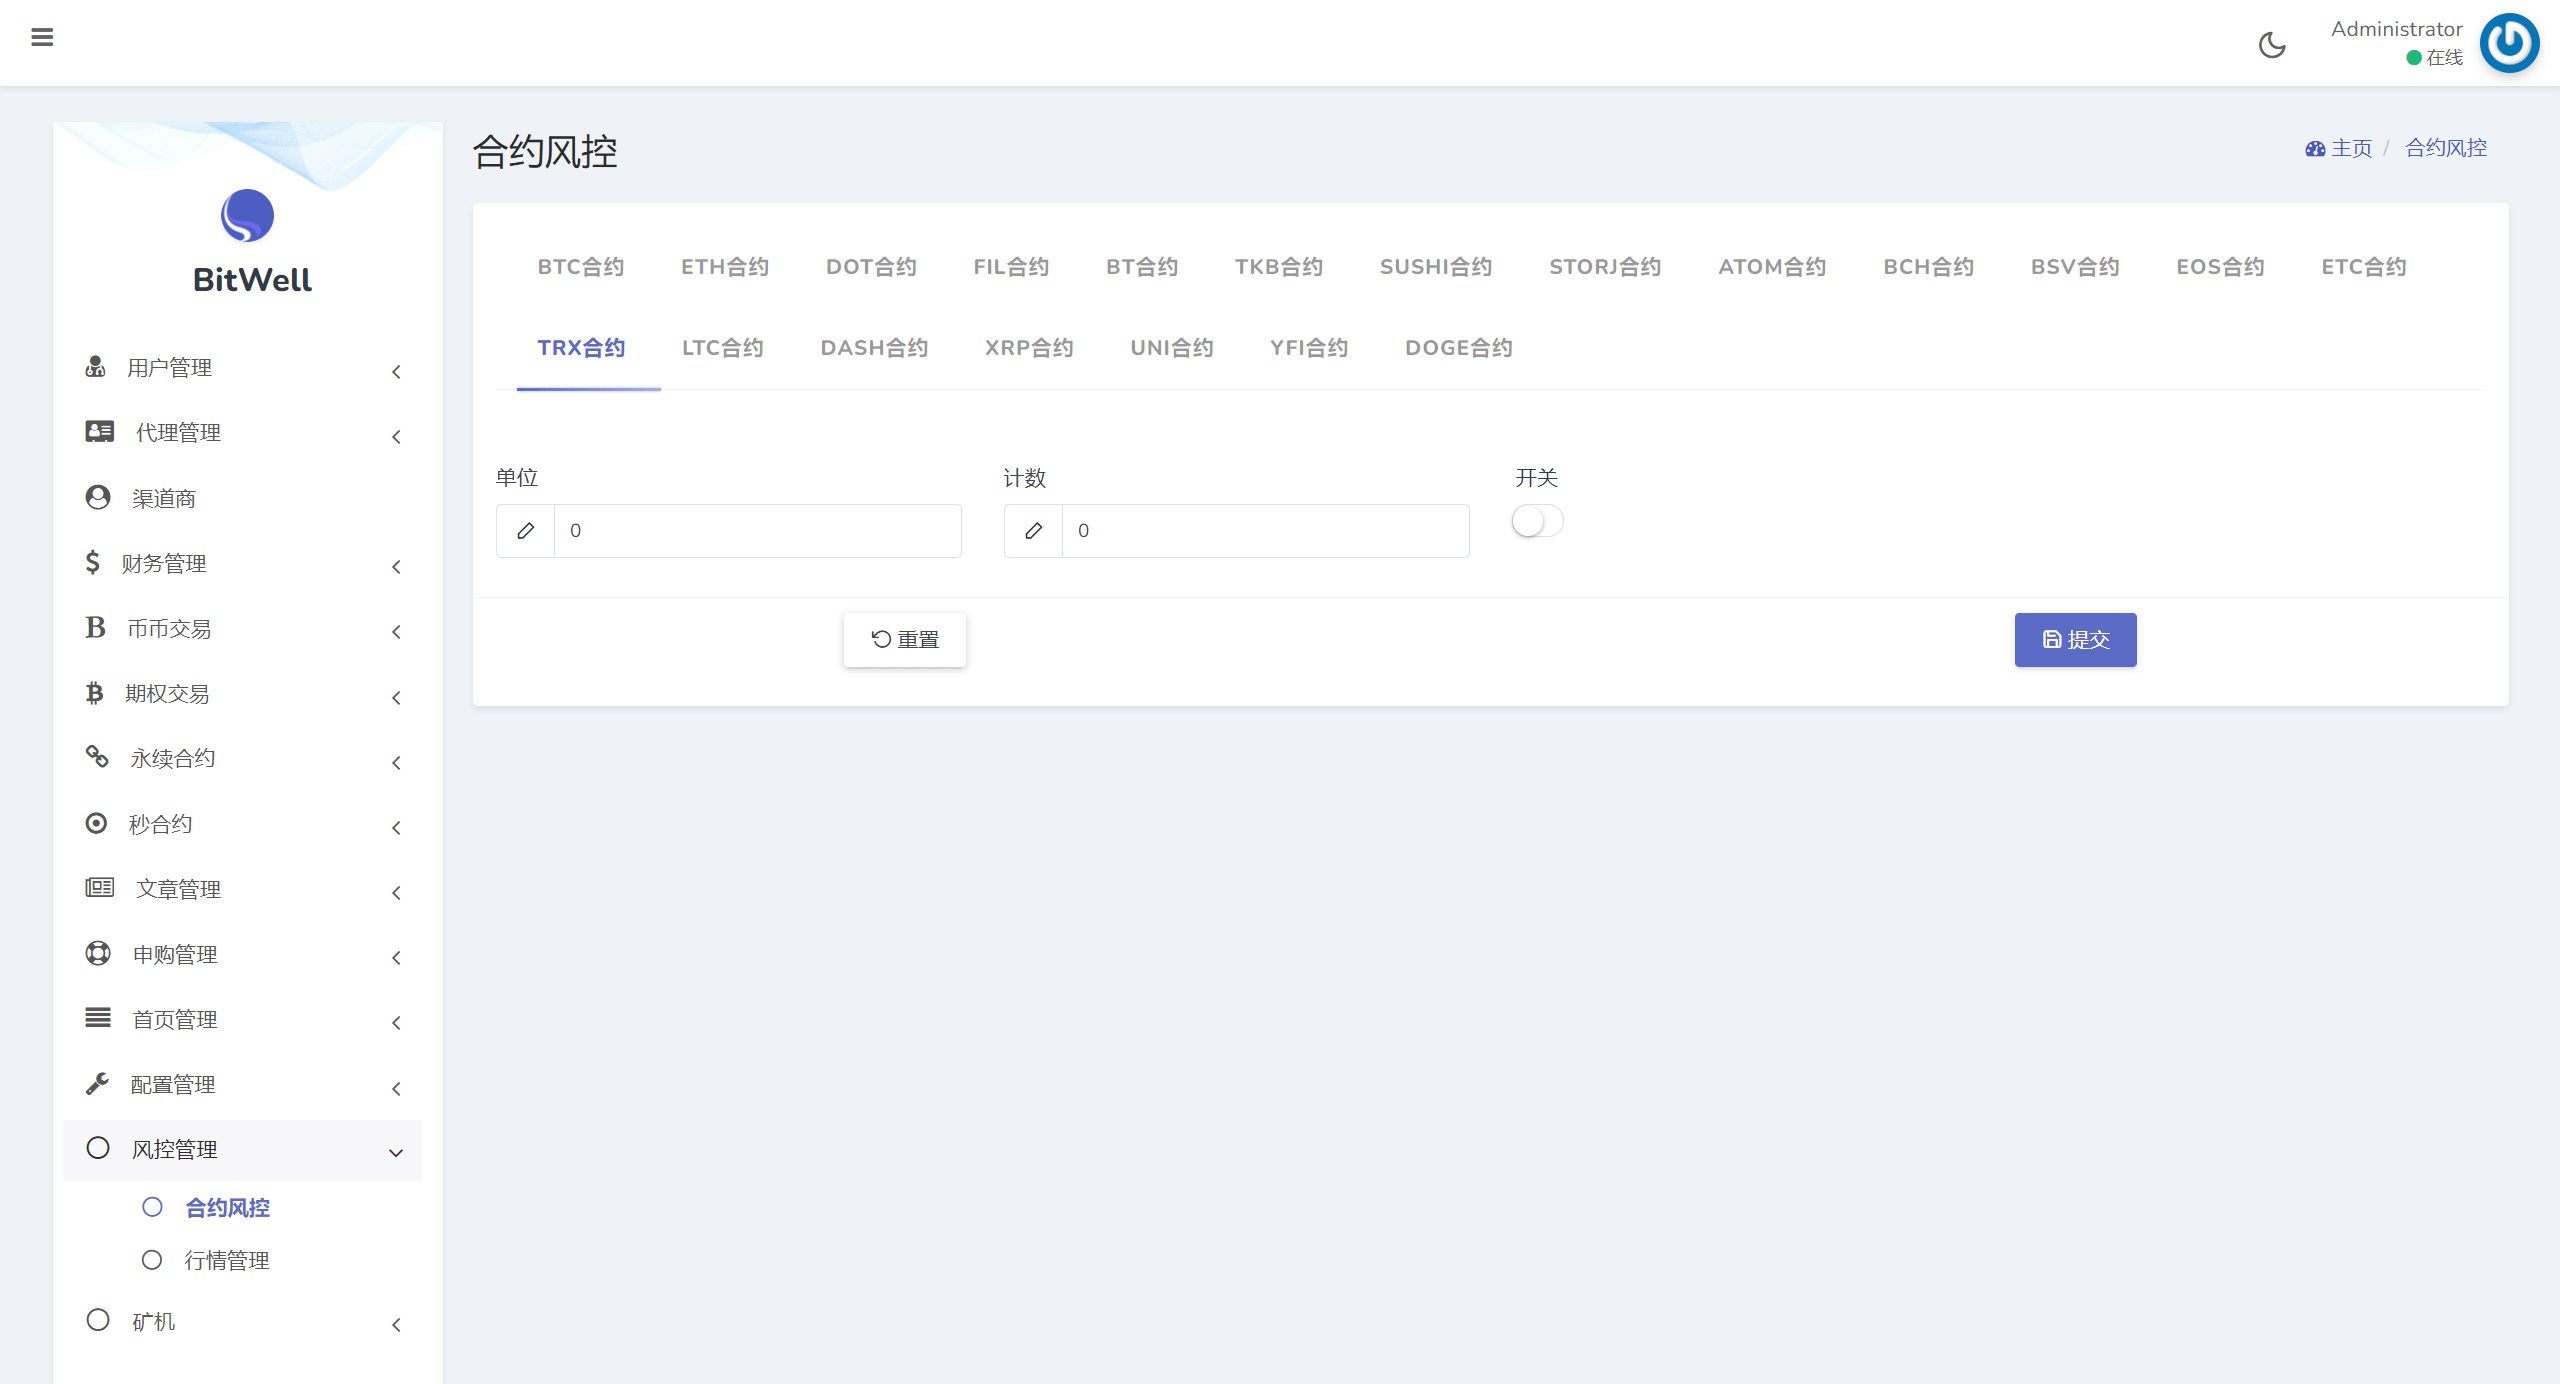2560x1384 pixels.
Task: Switch to the BTC合约 tab
Action: 580,267
